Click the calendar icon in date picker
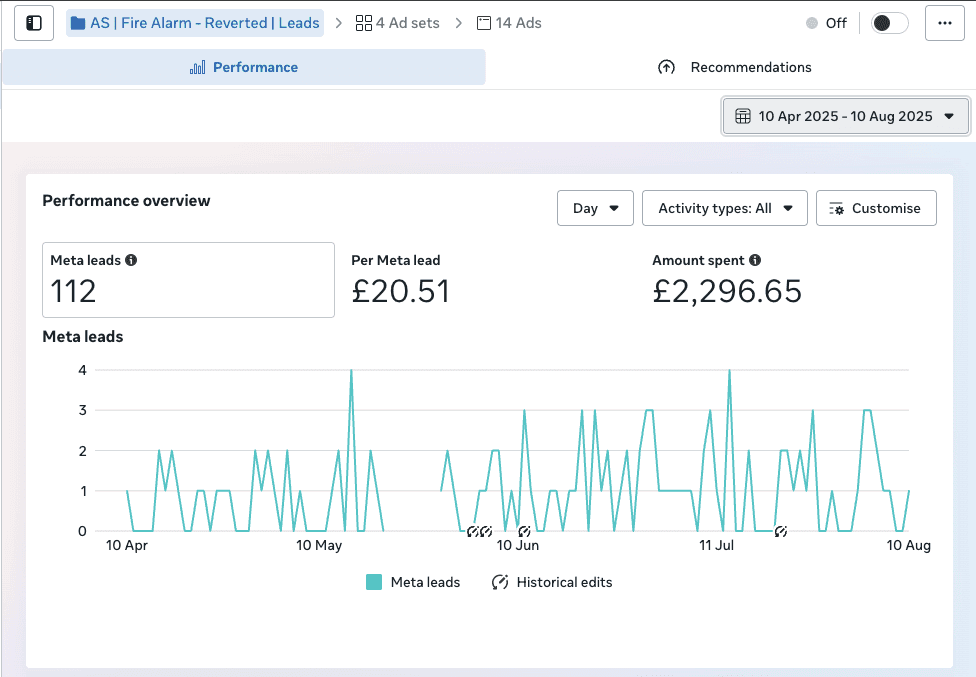This screenshot has height=677, width=976. 743,116
